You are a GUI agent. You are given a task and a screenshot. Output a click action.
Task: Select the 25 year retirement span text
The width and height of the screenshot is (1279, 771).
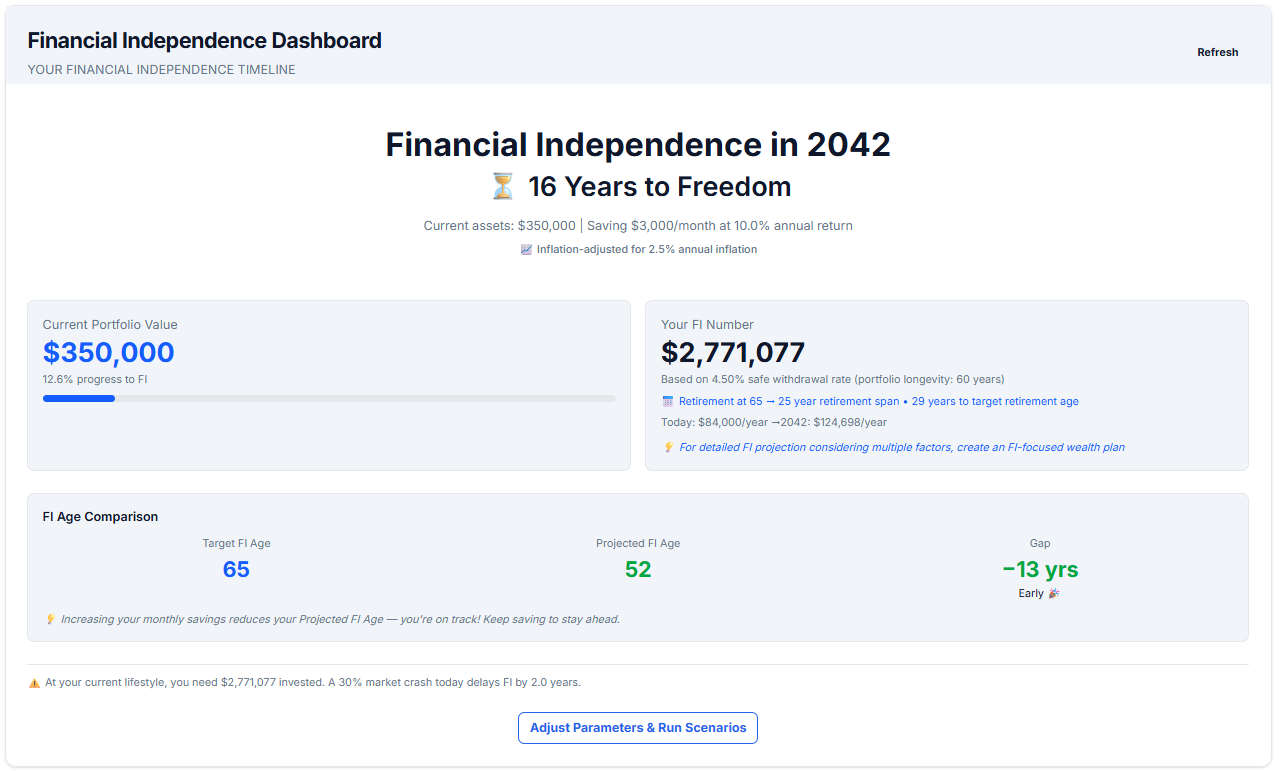(837, 401)
